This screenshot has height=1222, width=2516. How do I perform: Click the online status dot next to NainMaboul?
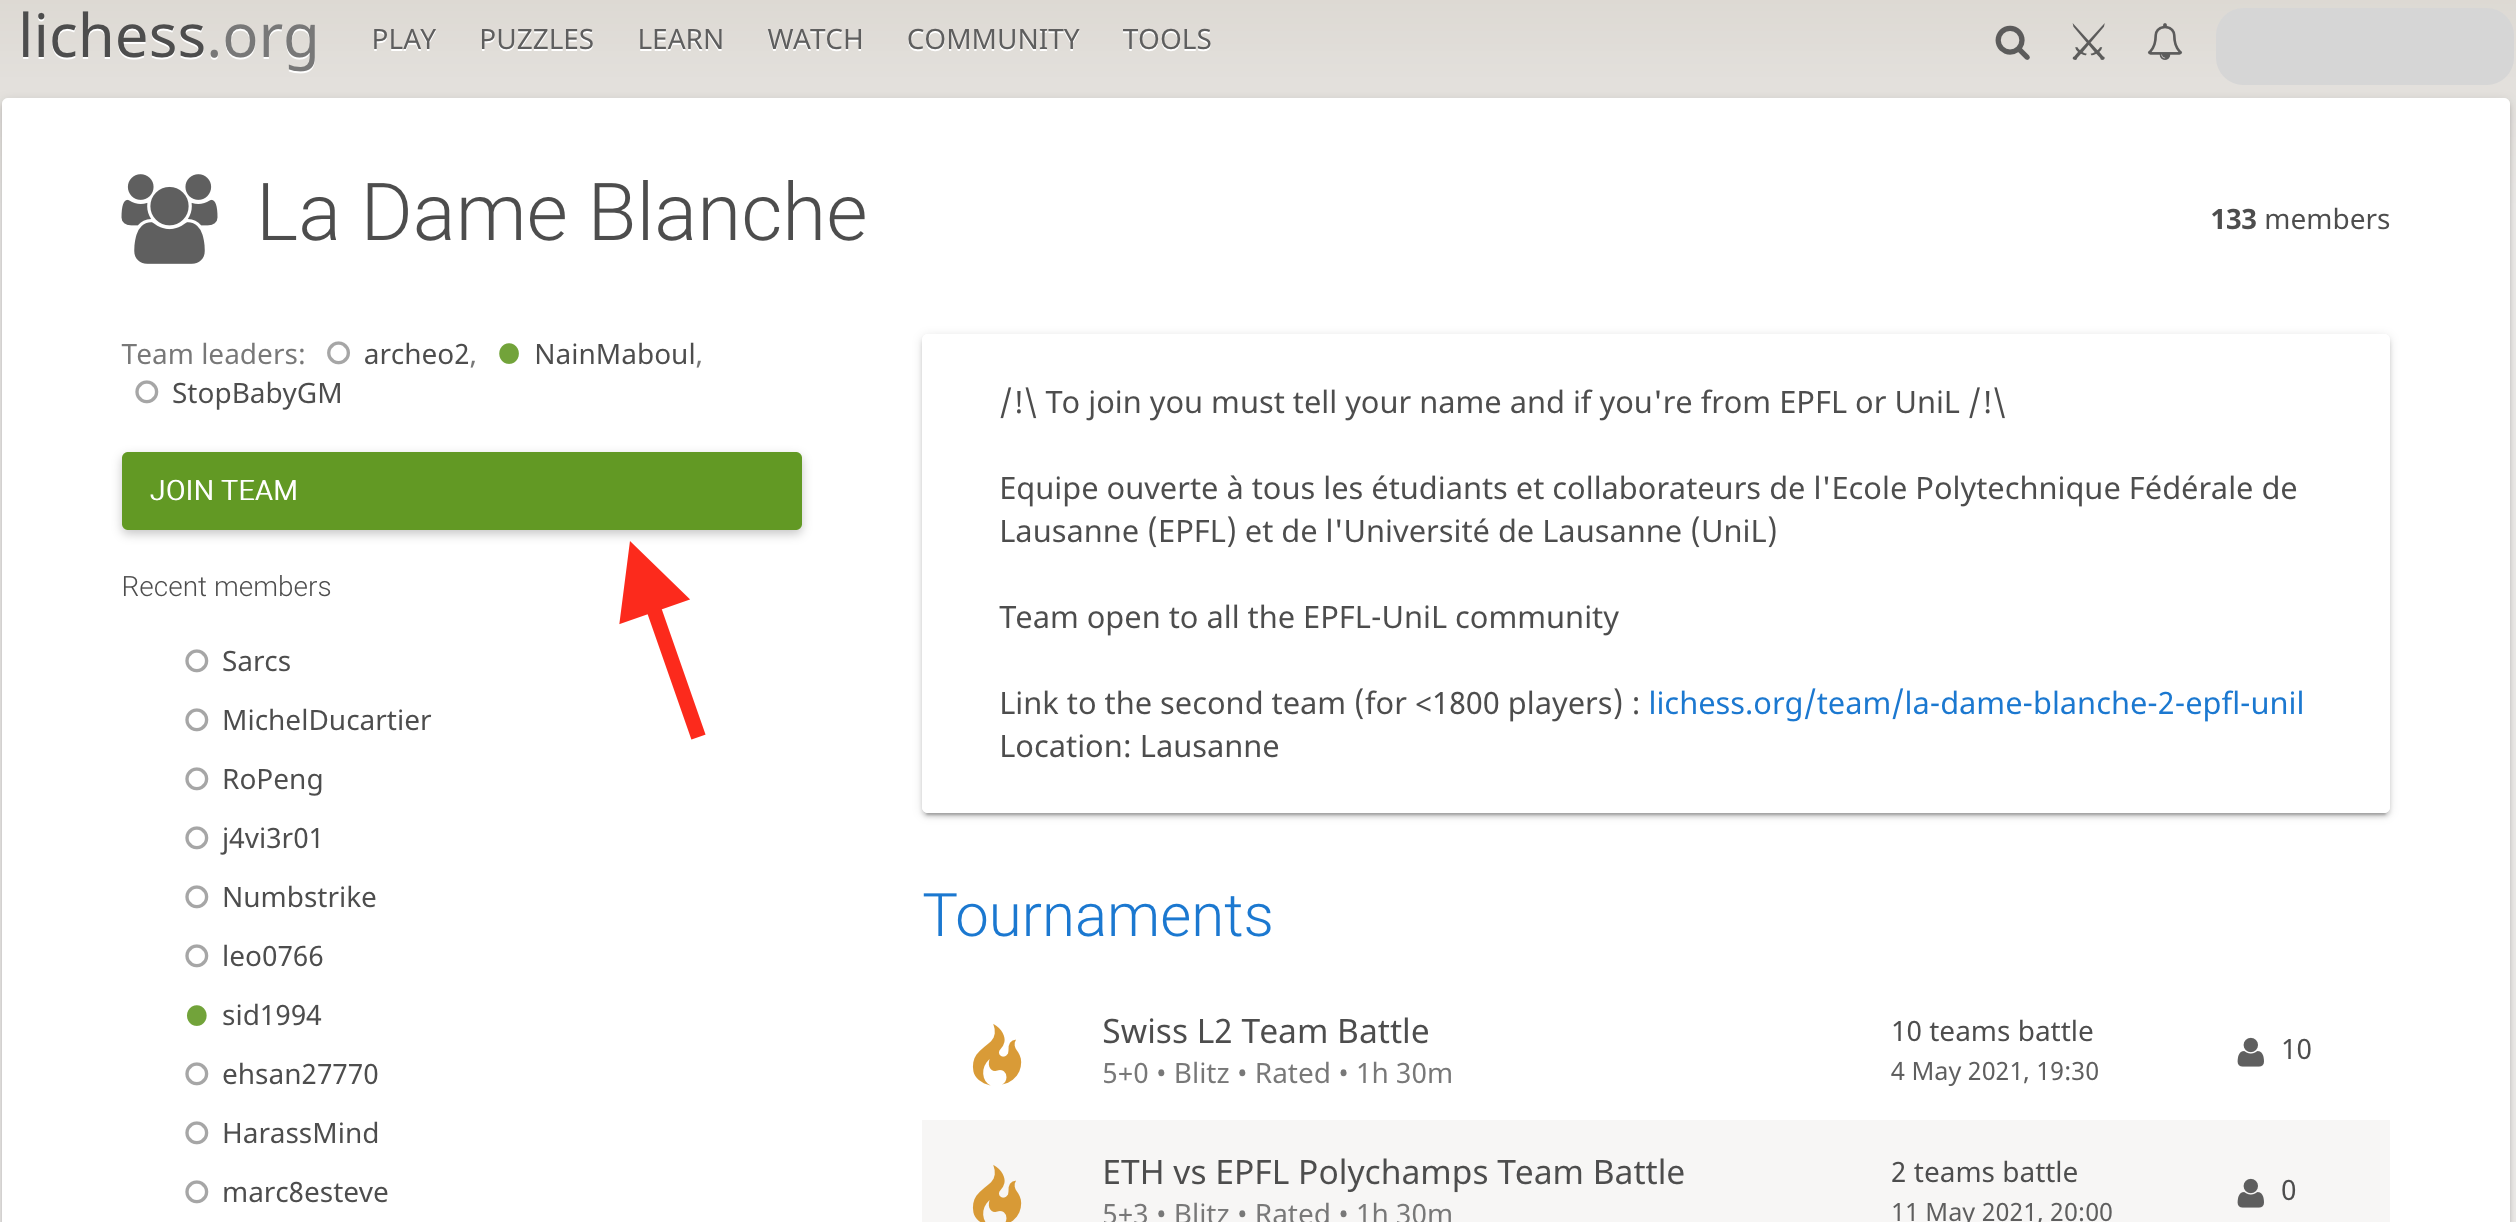509,354
